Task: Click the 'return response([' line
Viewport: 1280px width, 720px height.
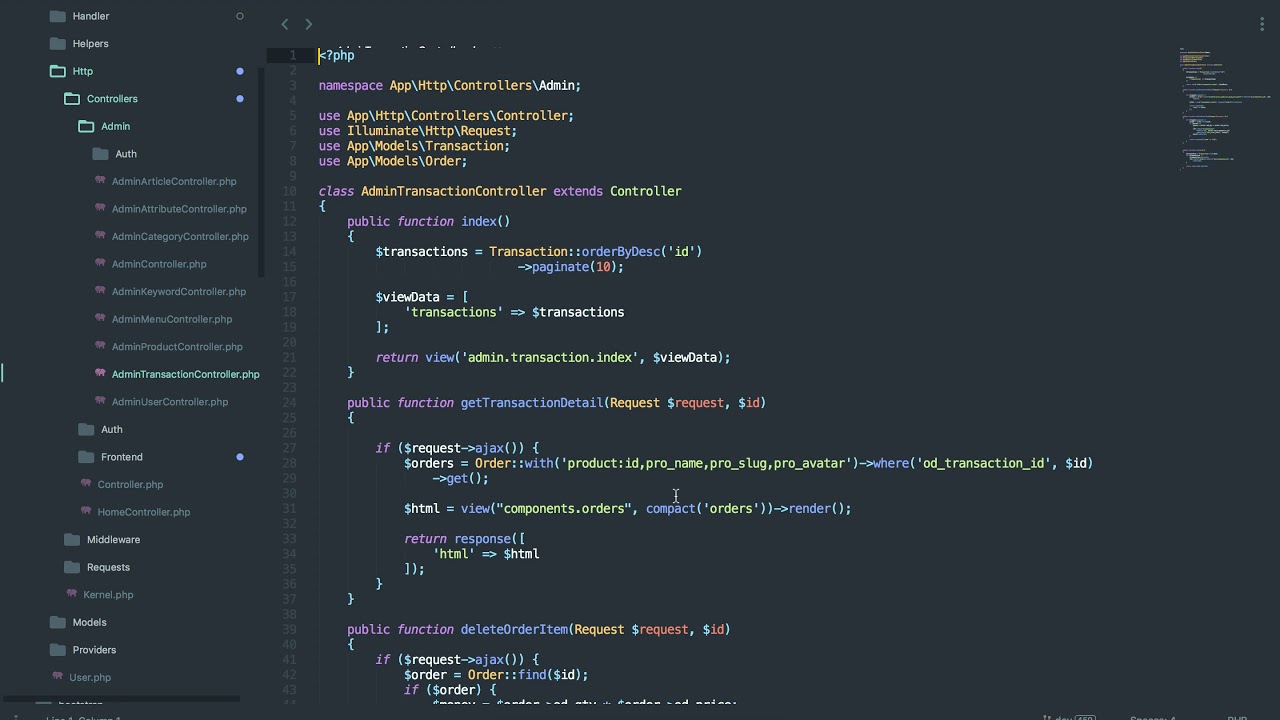Action: pos(465,539)
